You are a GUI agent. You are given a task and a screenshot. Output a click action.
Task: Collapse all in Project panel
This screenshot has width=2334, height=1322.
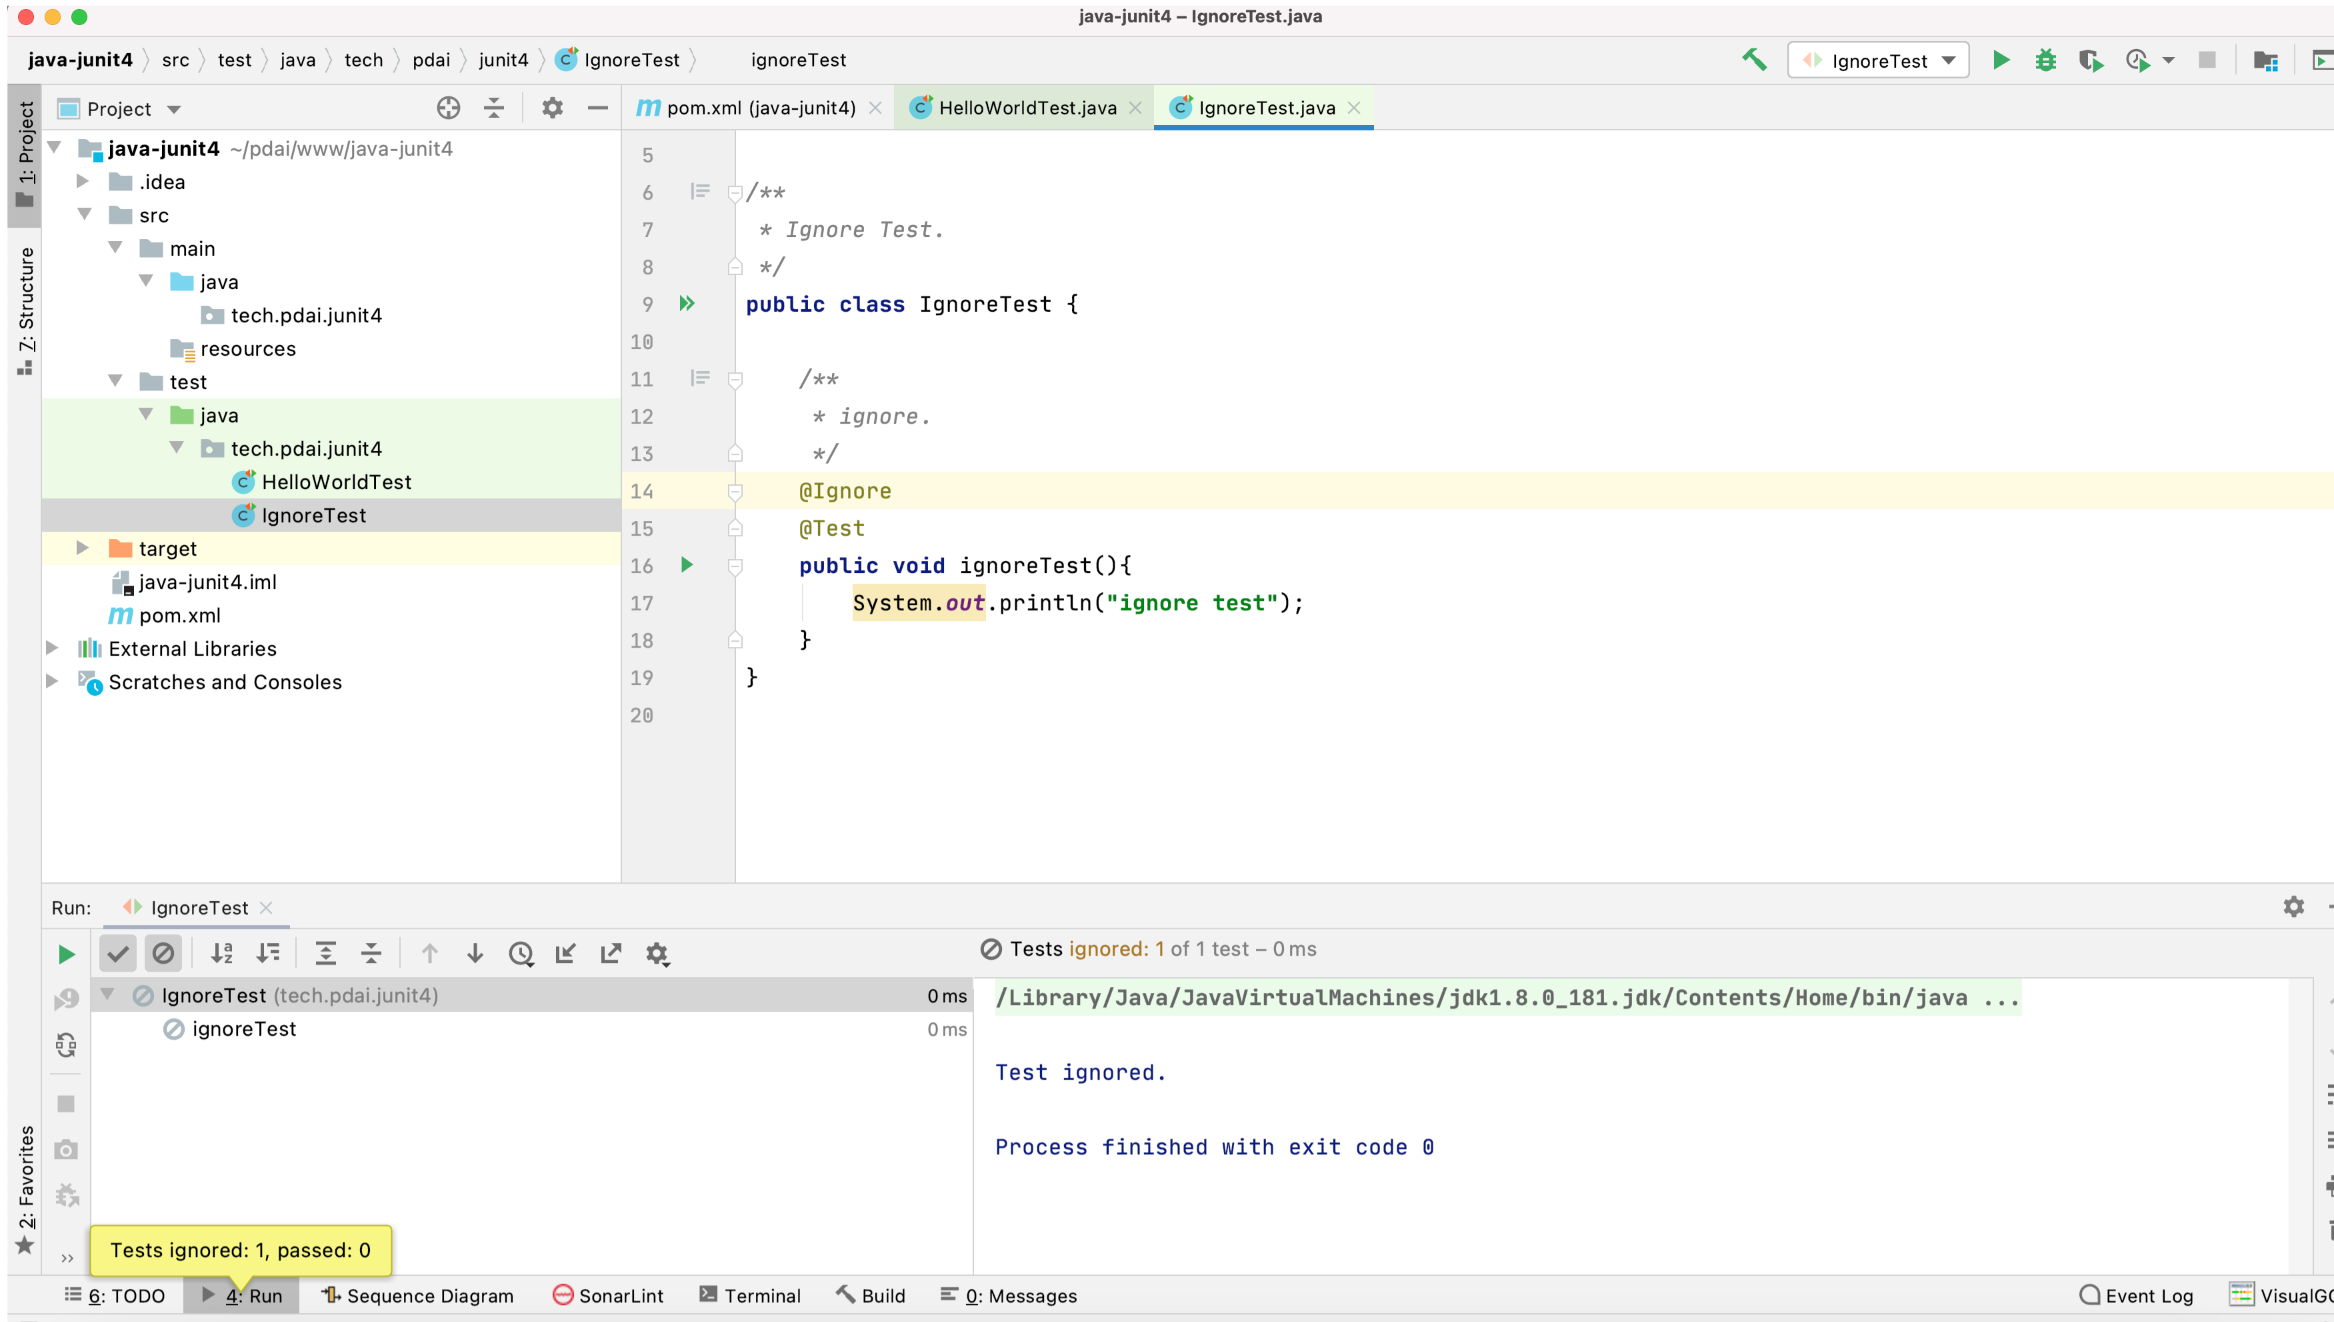(494, 108)
